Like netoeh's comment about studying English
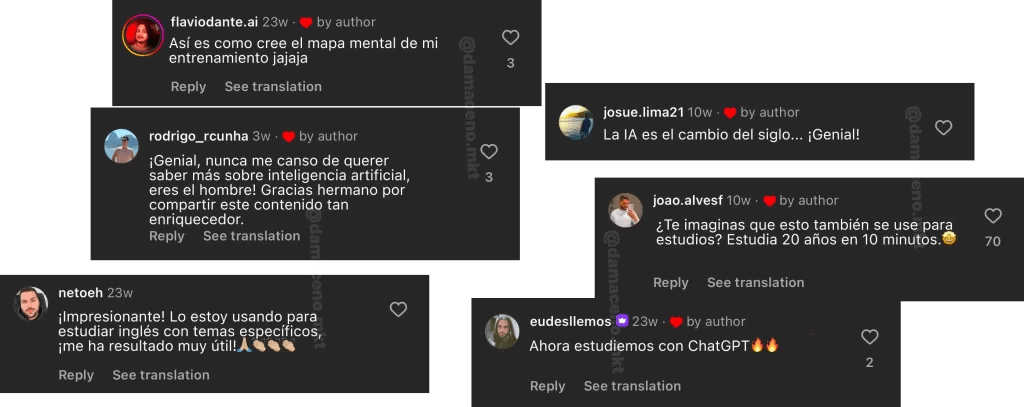 (398, 309)
